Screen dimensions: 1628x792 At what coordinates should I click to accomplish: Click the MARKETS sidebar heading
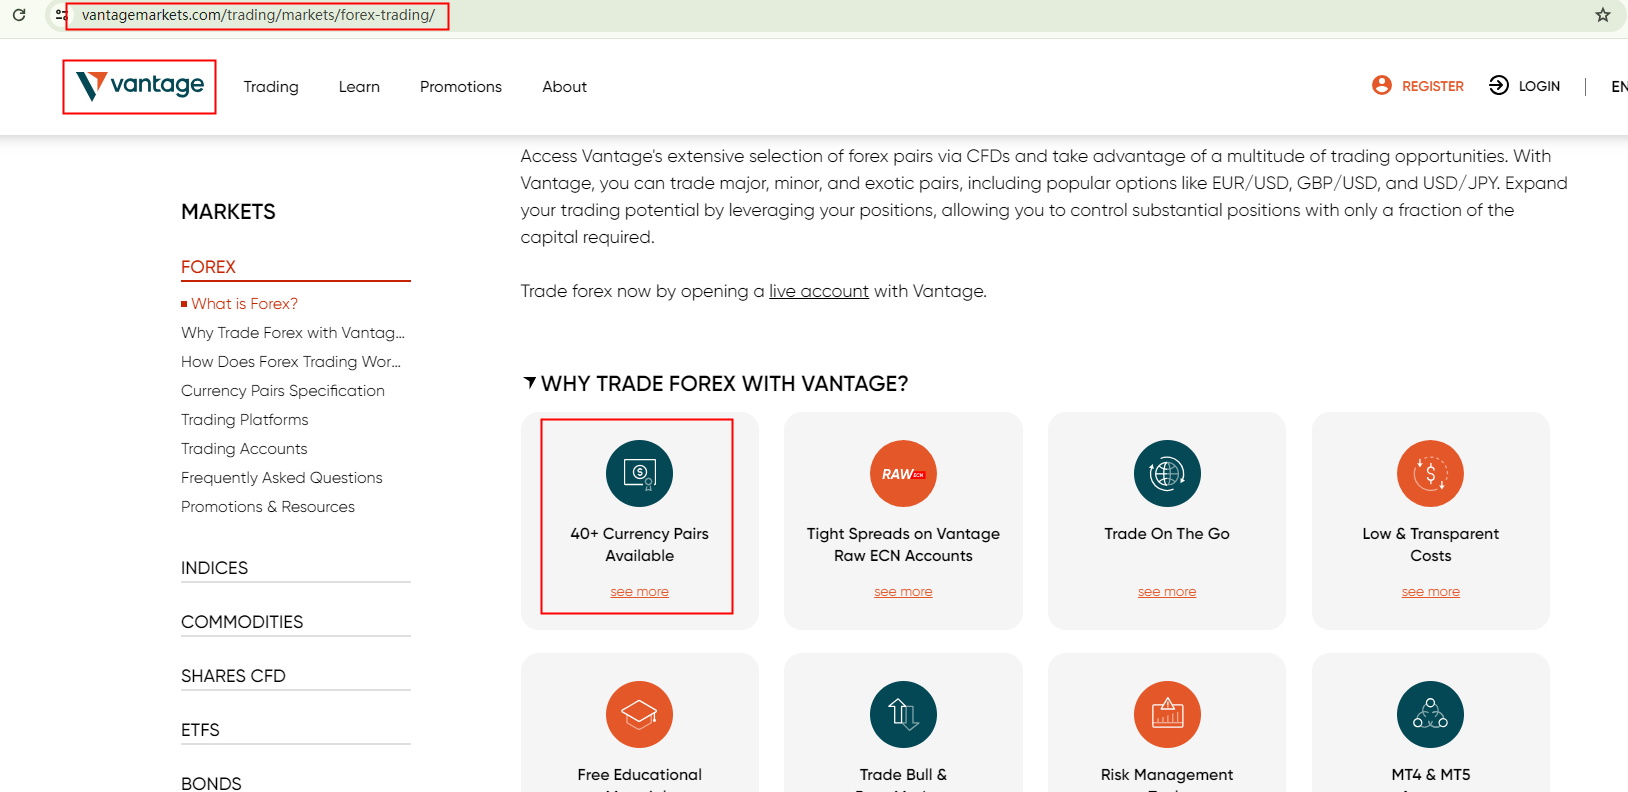click(228, 212)
